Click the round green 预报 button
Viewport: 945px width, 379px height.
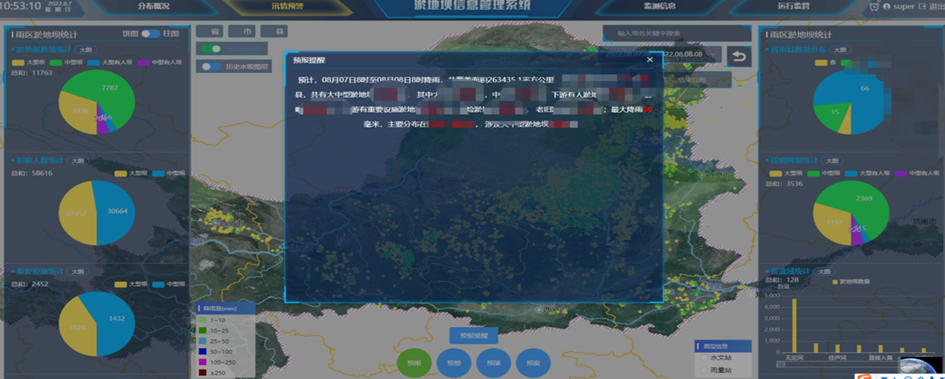point(414,363)
